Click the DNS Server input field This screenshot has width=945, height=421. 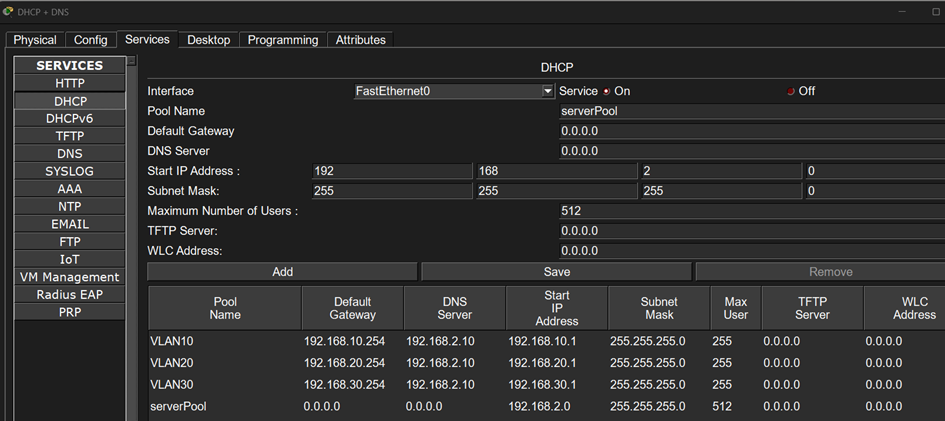(x=752, y=151)
